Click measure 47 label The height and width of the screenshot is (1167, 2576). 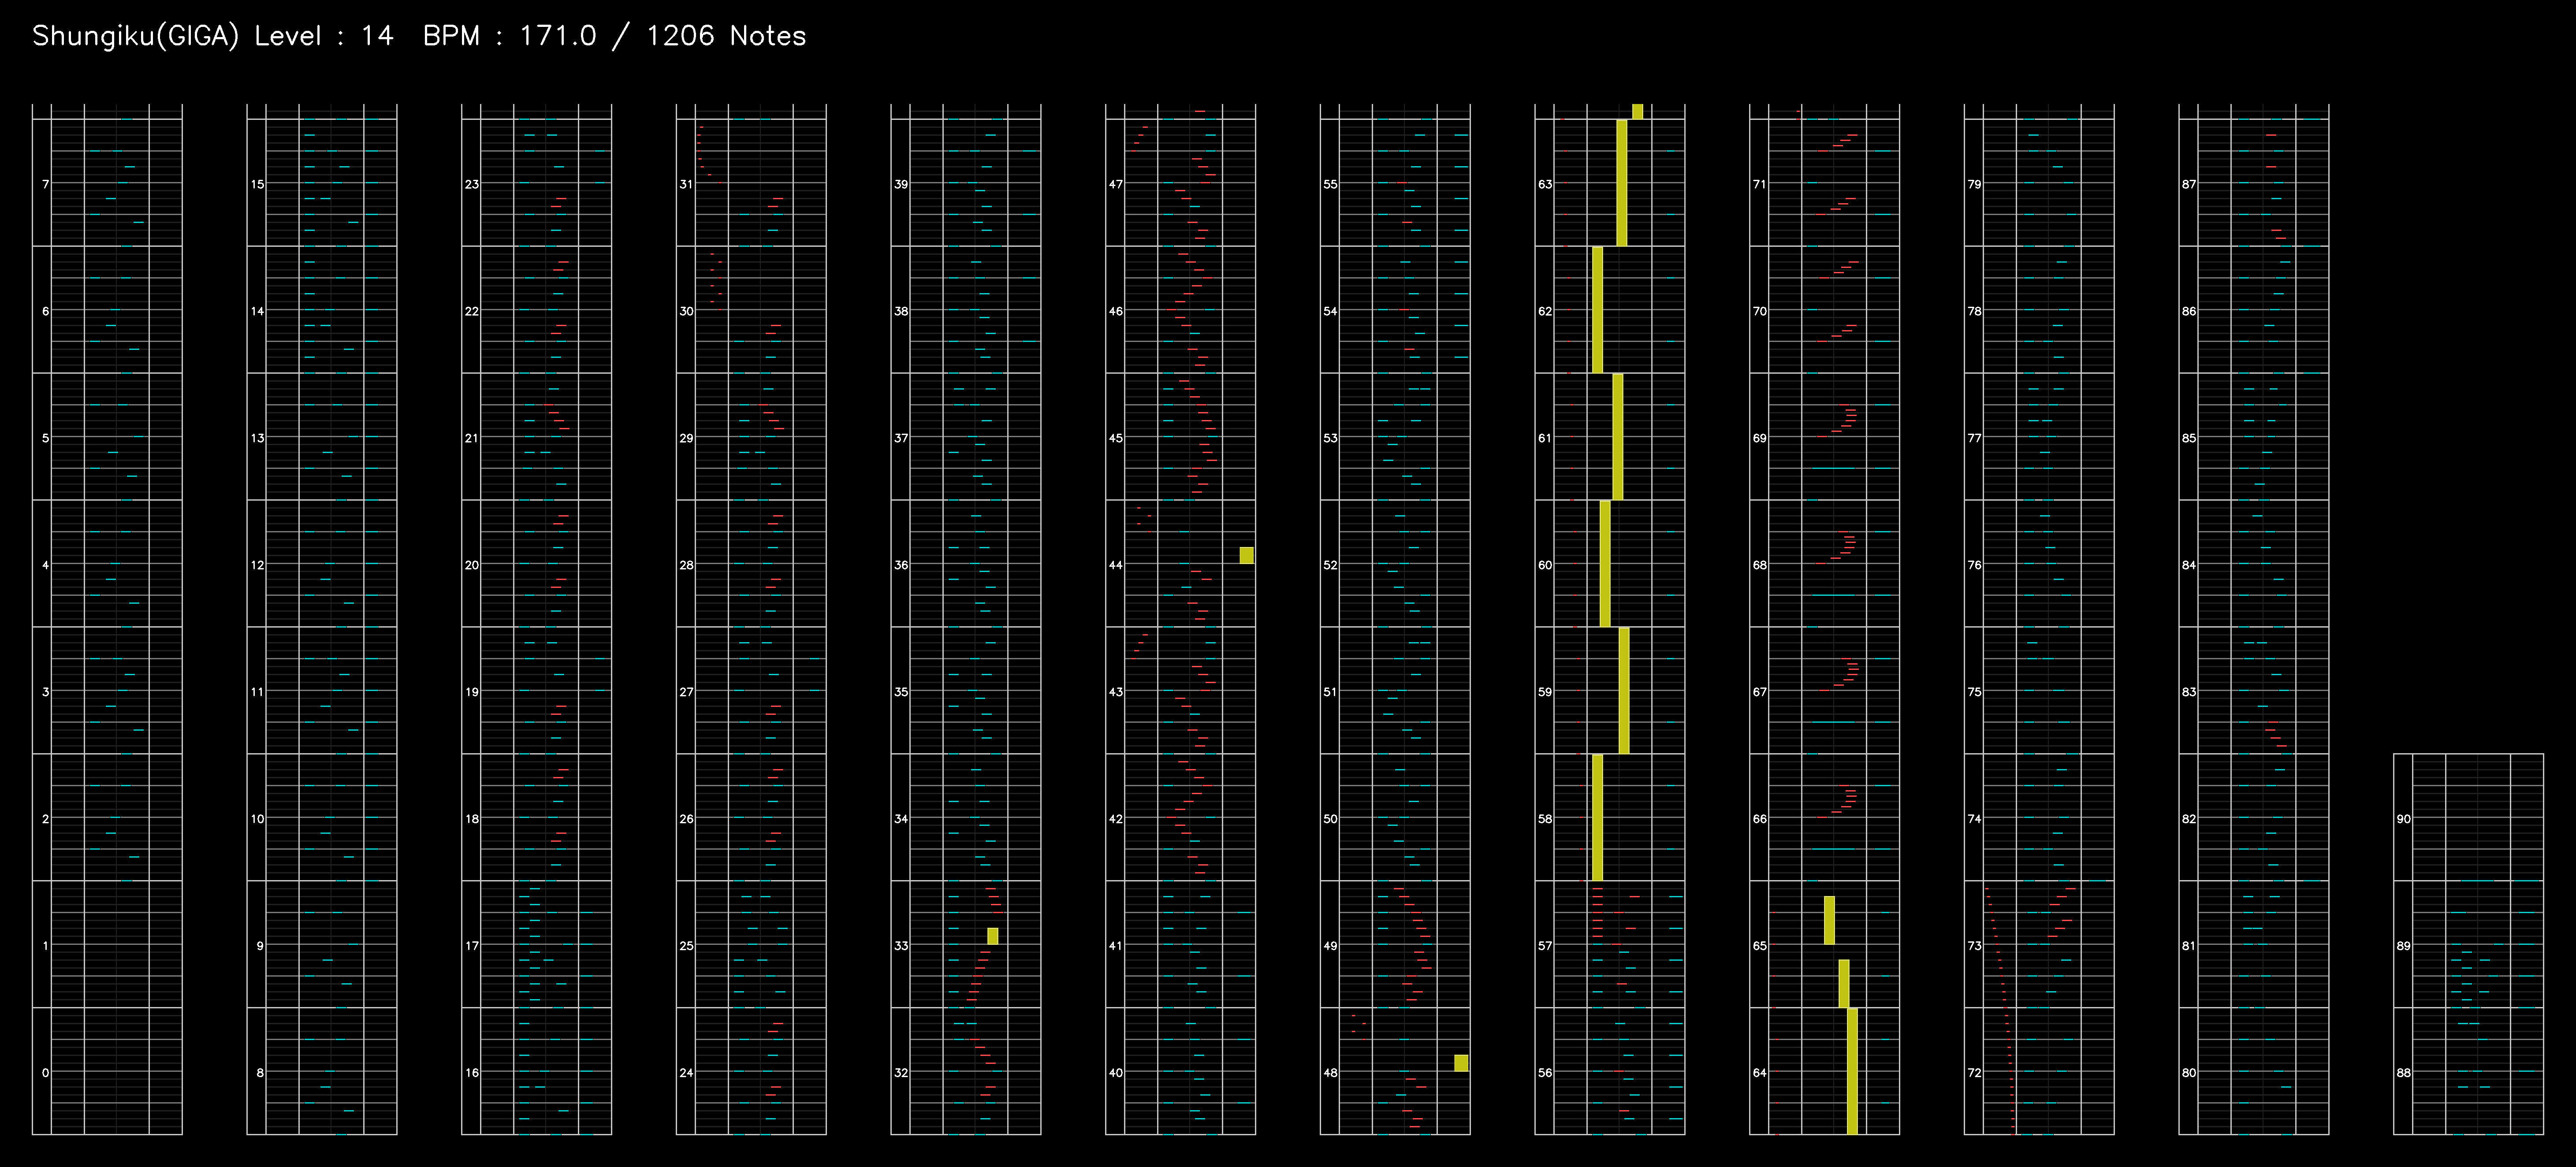click(x=1116, y=184)
